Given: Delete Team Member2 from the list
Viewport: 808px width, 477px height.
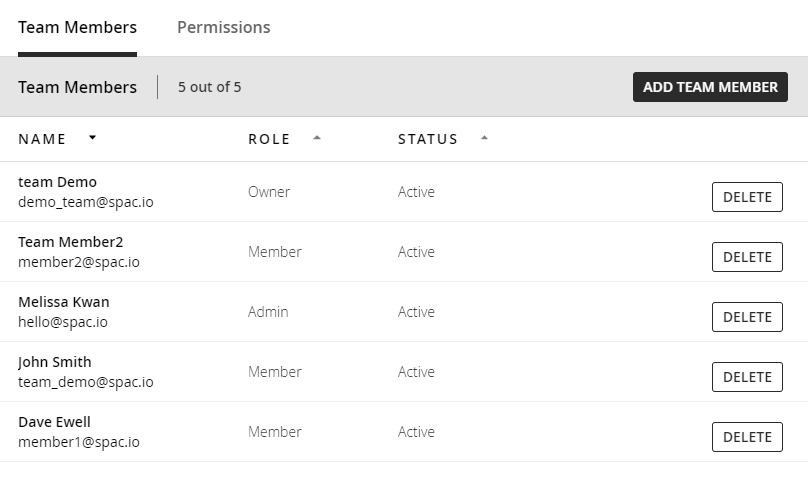Looking at the screenshot, I should tap(747, 257).
